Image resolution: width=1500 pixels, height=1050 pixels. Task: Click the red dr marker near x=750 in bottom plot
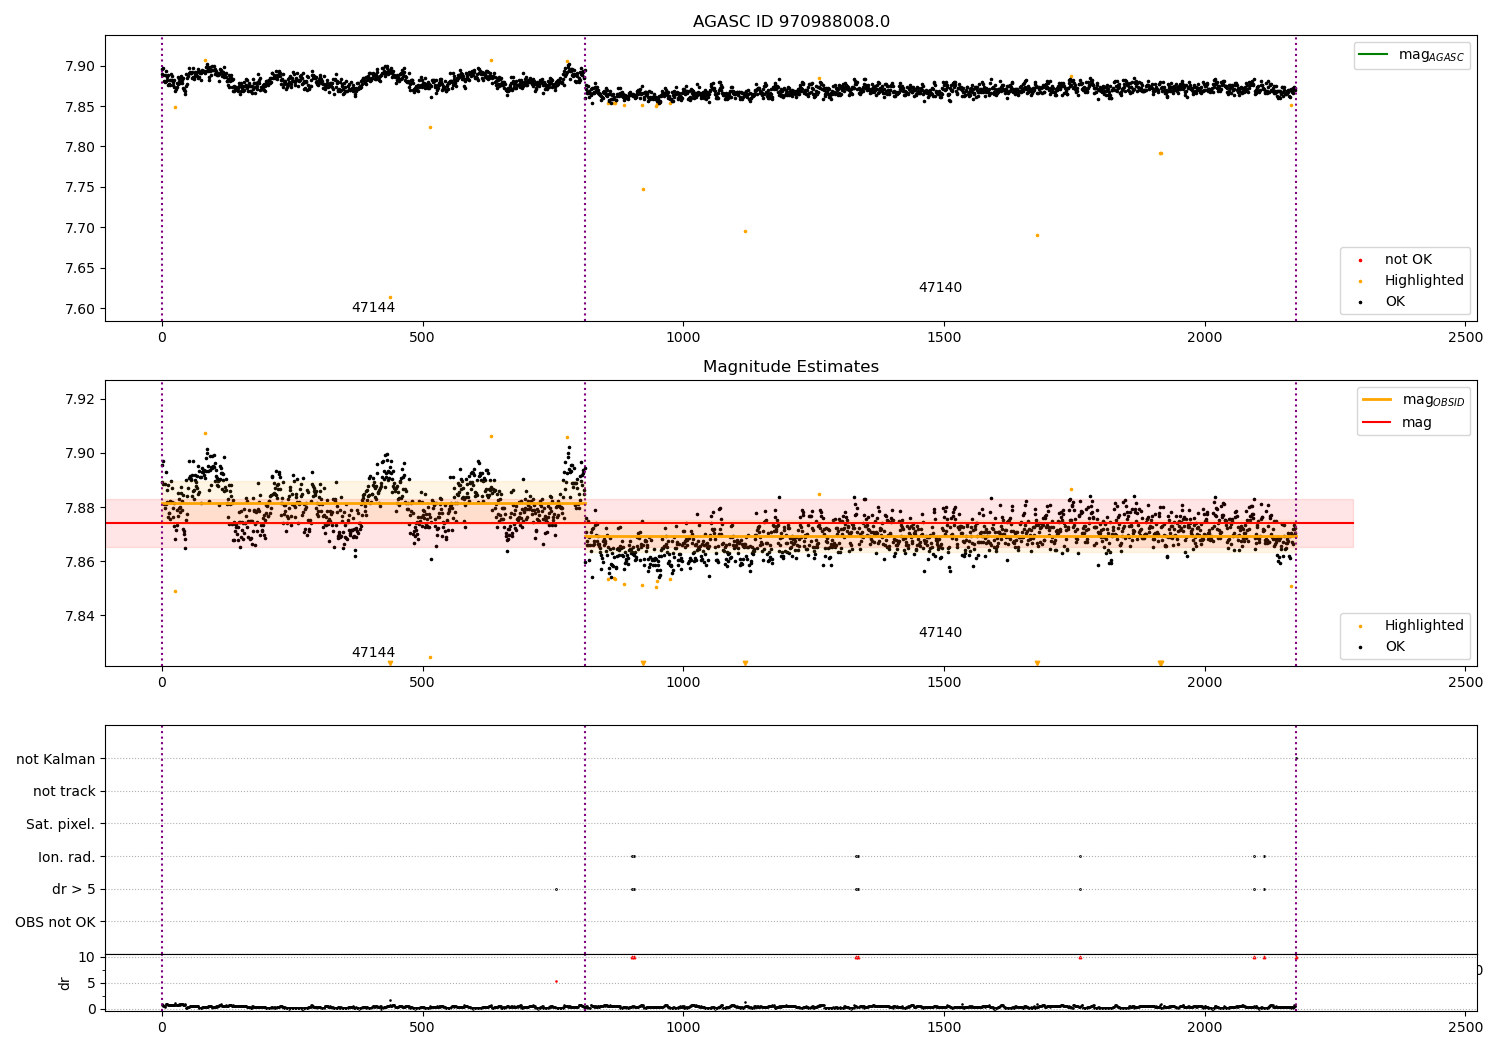click(556, 981)
